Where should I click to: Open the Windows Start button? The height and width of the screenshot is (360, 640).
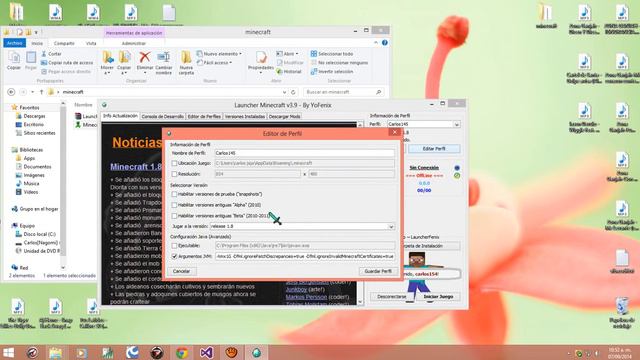click(x=8, y=353)
